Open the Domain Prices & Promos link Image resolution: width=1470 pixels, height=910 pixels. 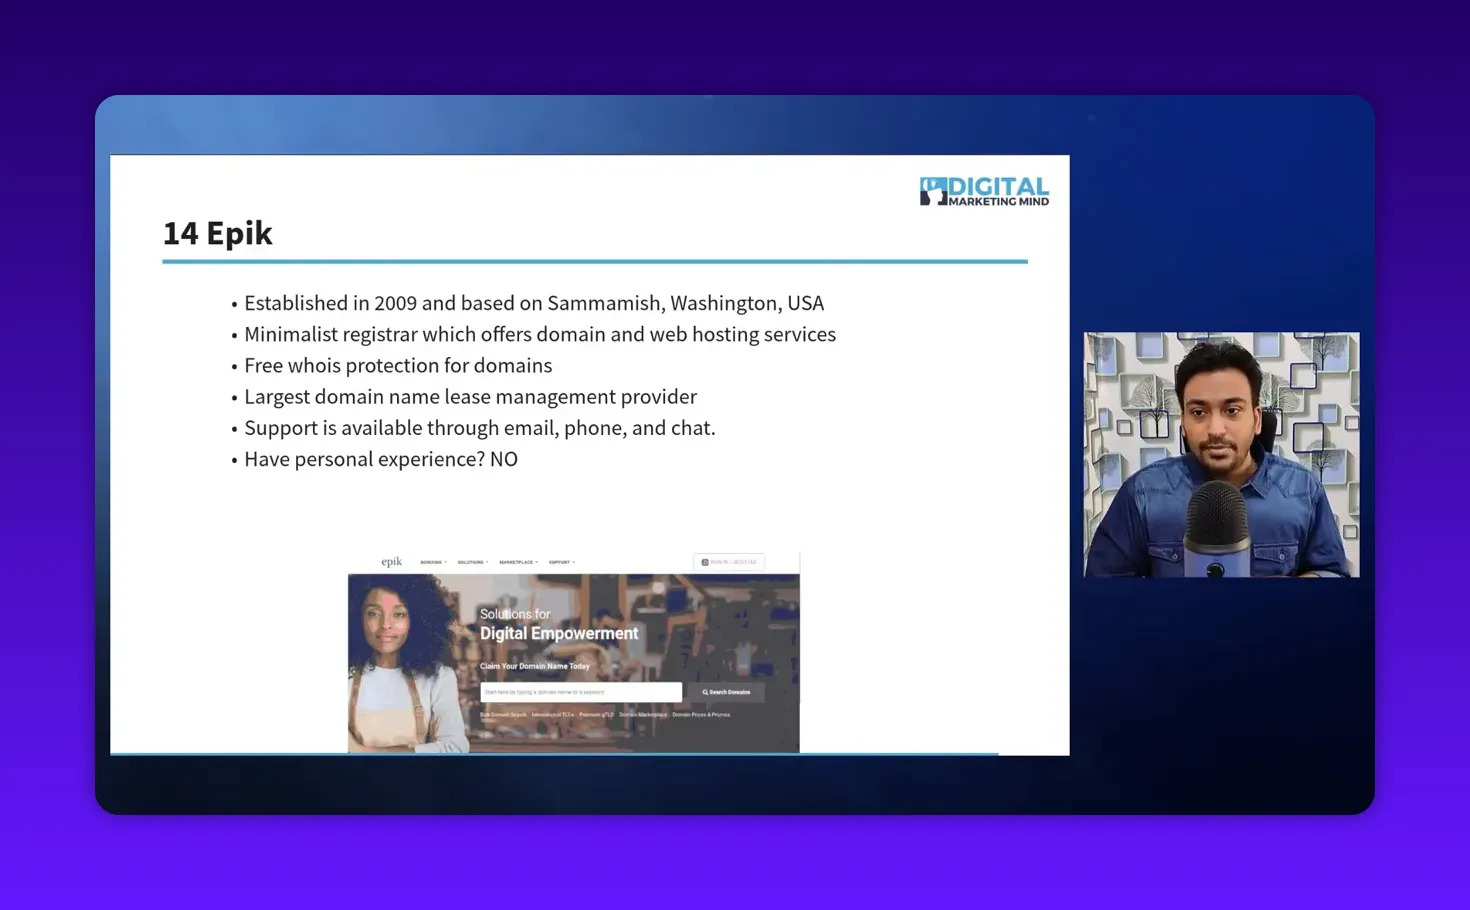click(x=702, y=715)
